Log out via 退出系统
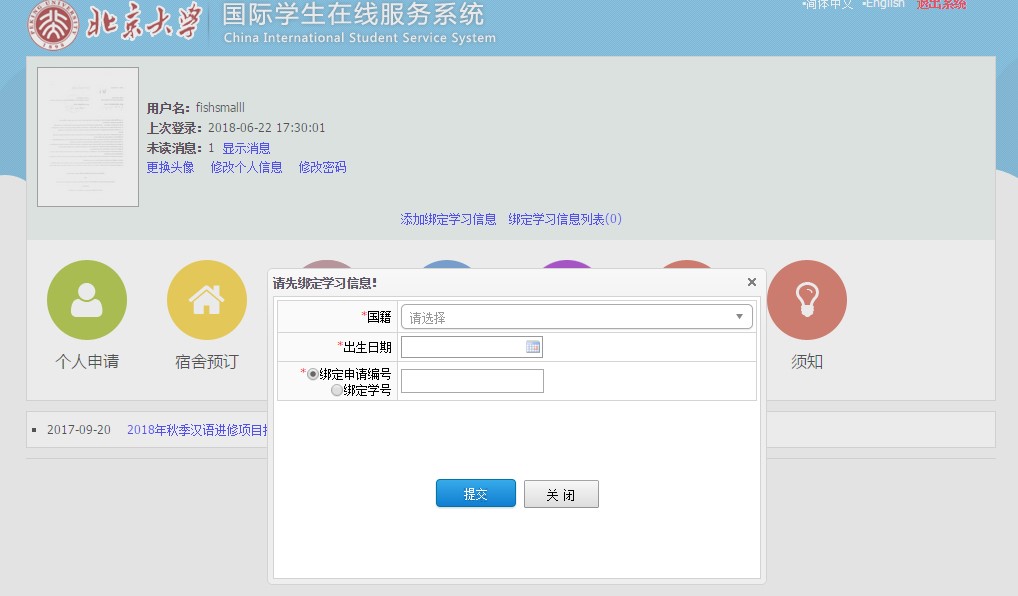Viewport: 1018px width, 596px height. coord(941,5)
